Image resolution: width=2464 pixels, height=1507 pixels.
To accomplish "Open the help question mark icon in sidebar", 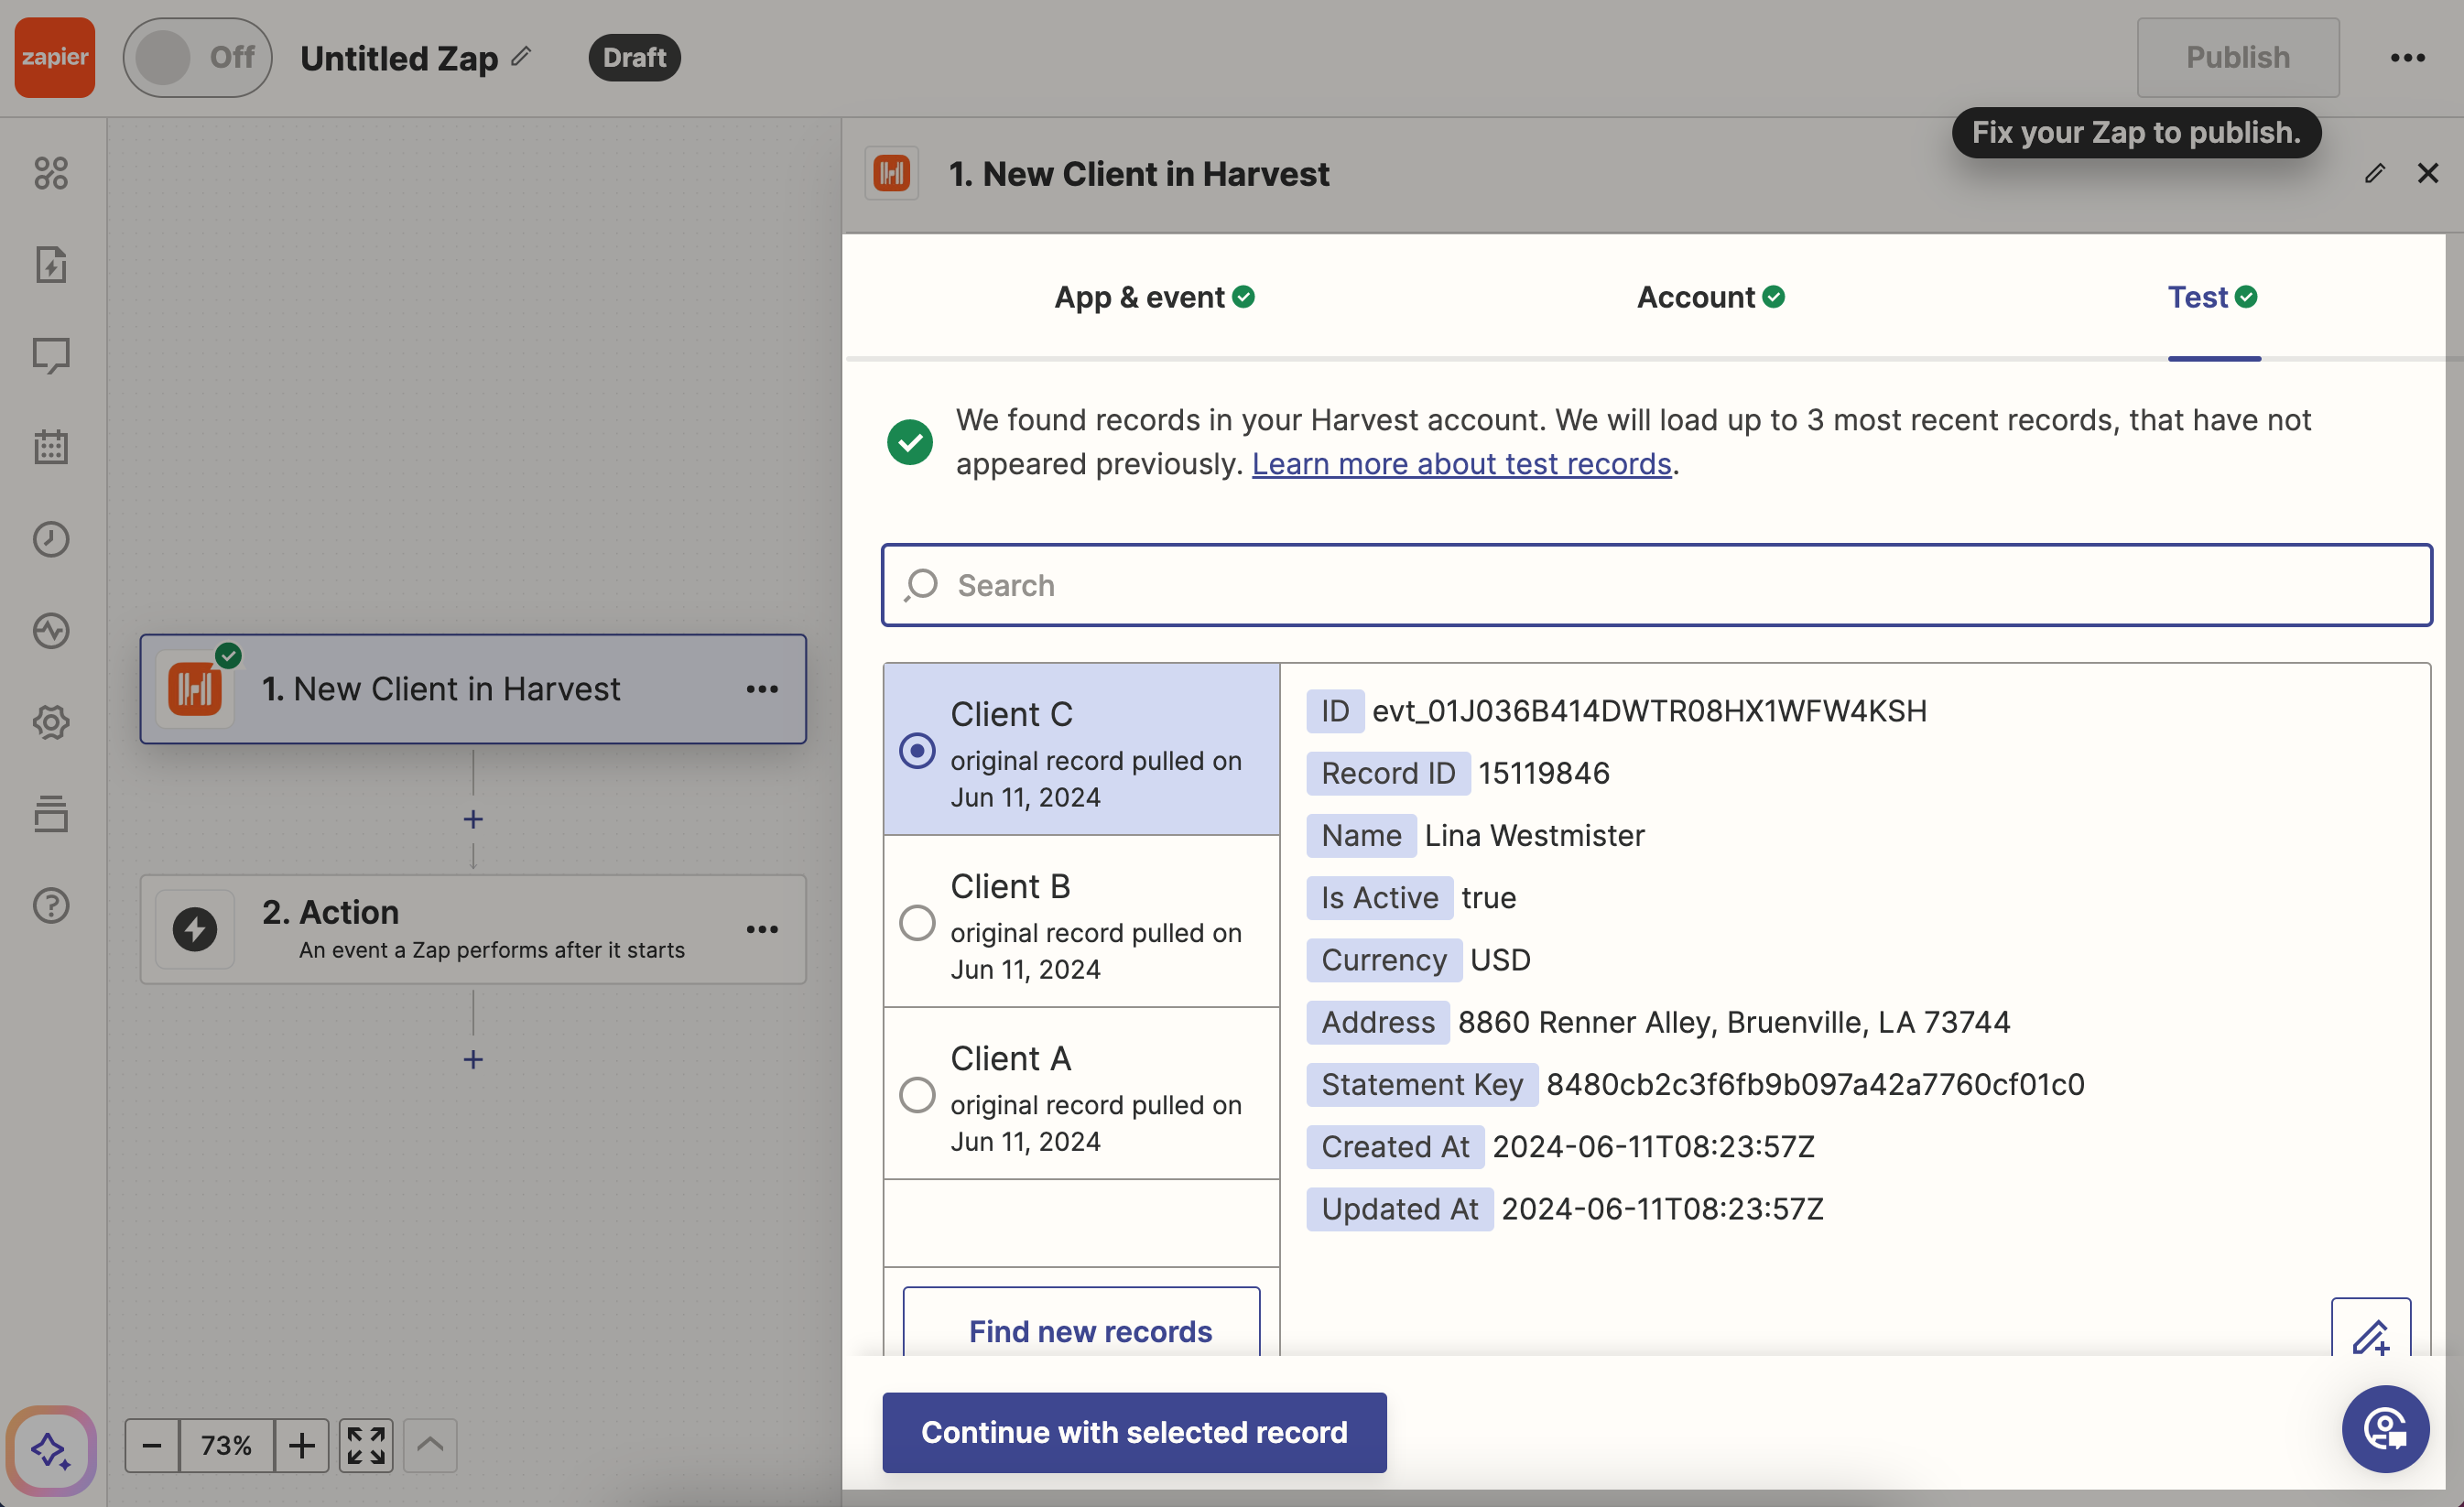I will point(51,905).
